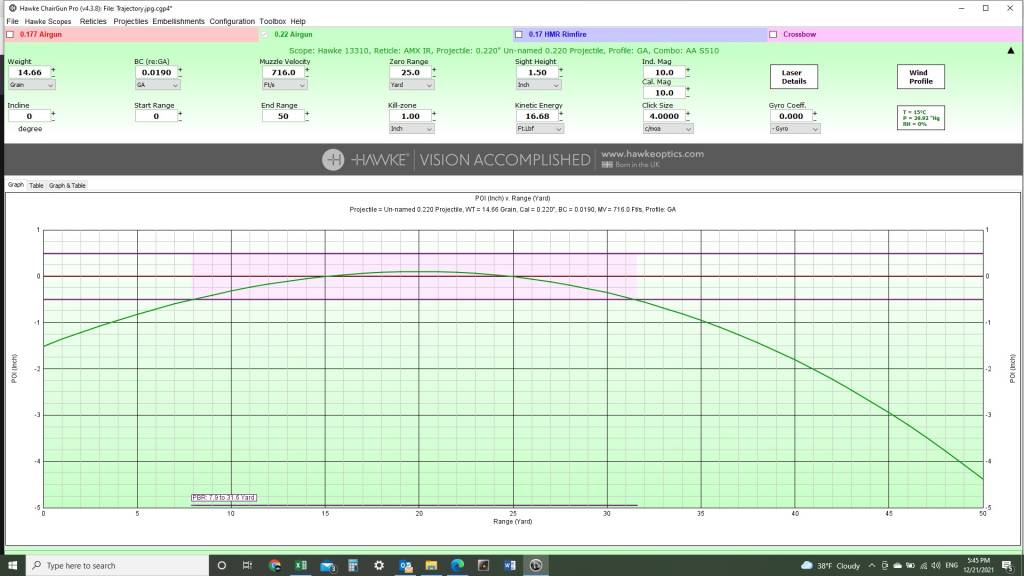Click the Wind Profile button
The width and height of the screenshot is (1024, 576).
click(x=920, y=77)
